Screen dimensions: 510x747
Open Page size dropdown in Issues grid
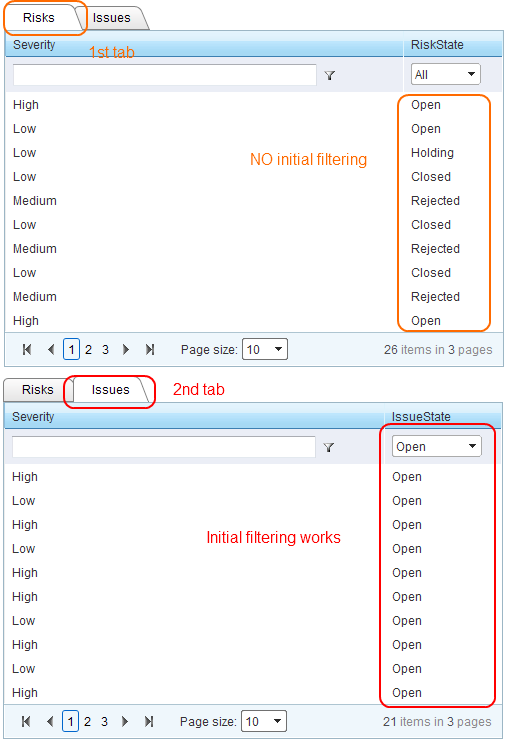click(264, 721)
